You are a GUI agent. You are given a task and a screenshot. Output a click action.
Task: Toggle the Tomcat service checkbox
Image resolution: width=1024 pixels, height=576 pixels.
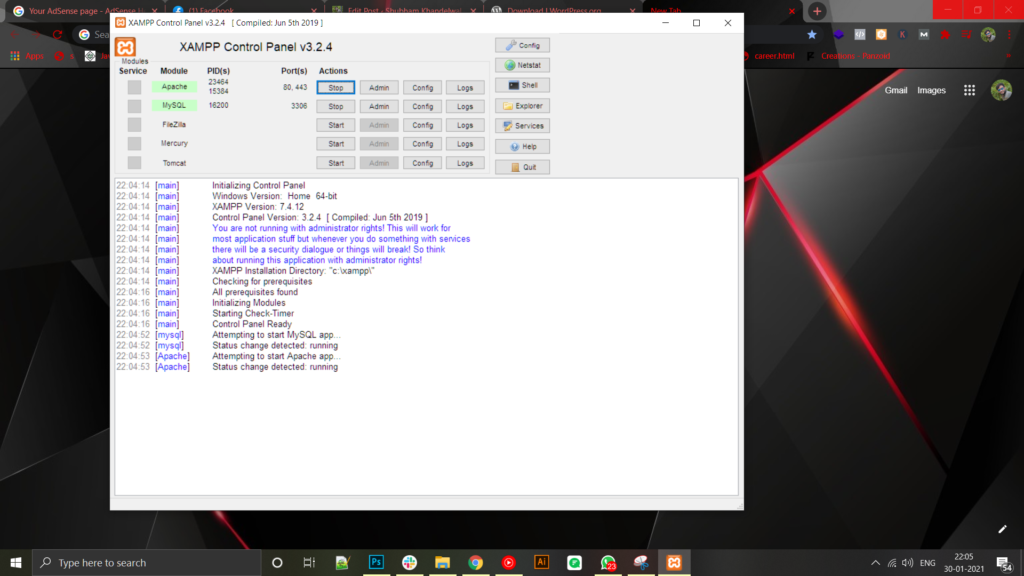coord(135,163)
